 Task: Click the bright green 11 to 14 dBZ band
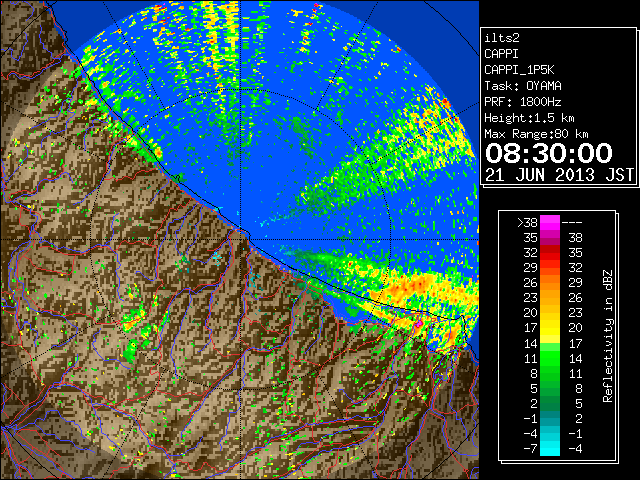[x=550, y=358]
